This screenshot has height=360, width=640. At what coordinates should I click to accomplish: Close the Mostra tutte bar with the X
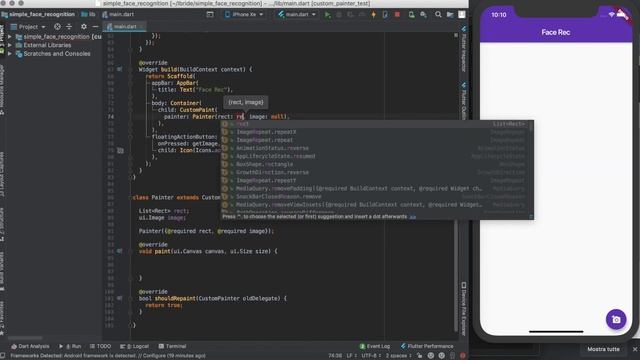(635, 349)
